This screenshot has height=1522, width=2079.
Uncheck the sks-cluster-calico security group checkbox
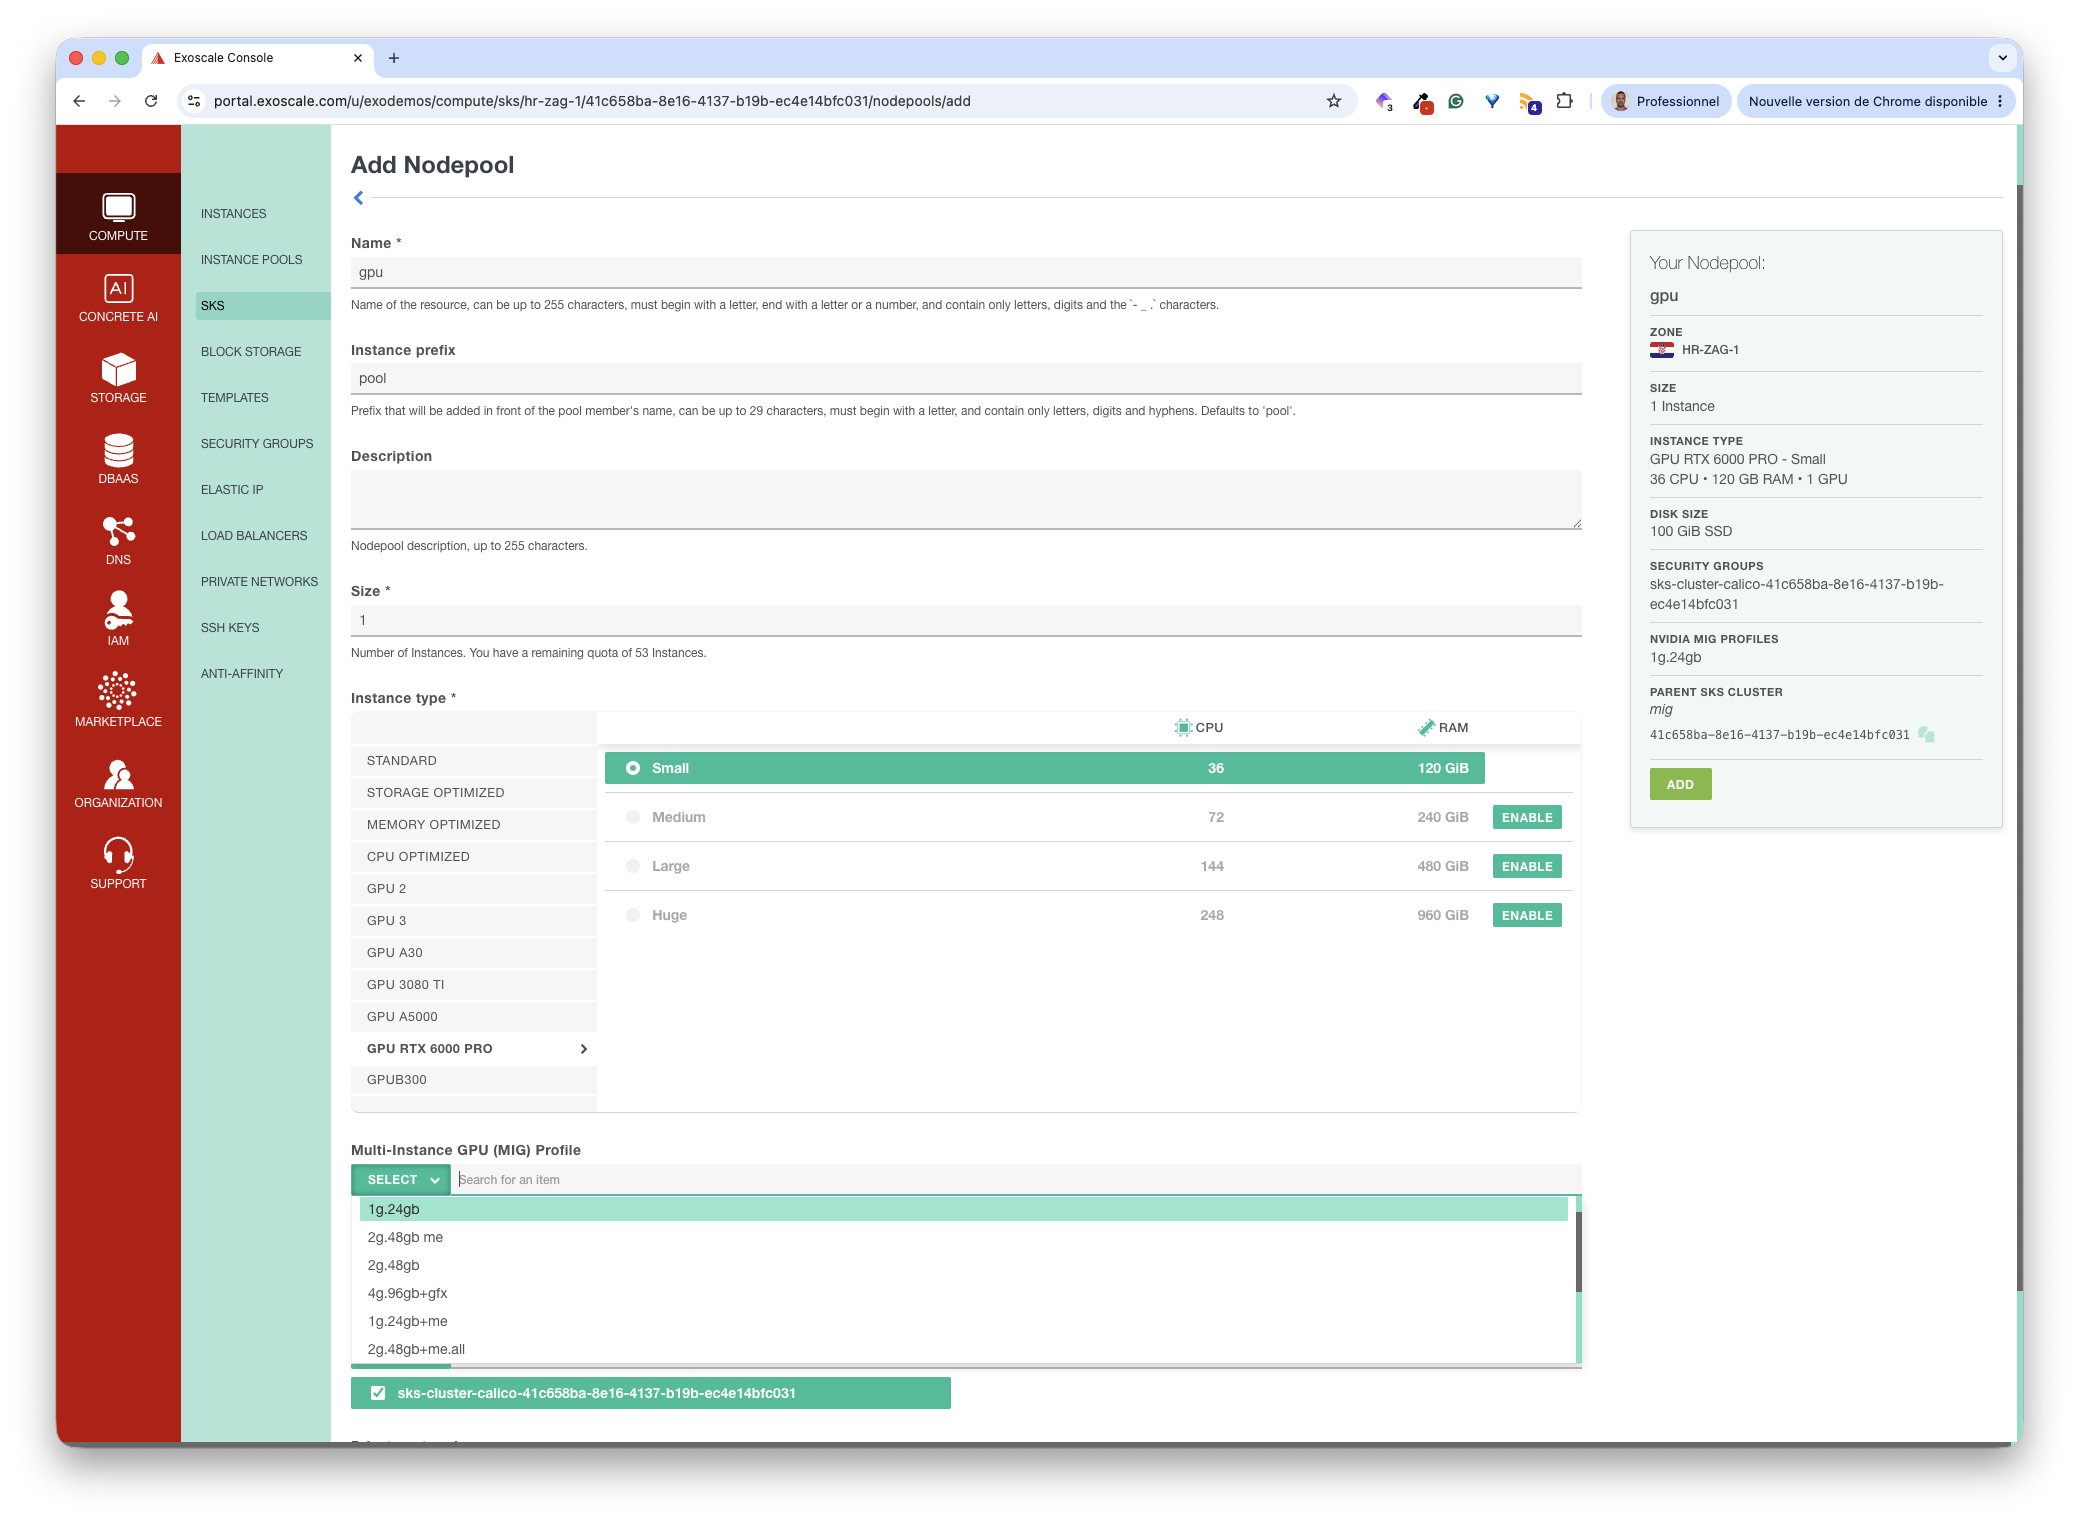[x=378, y=1393]
